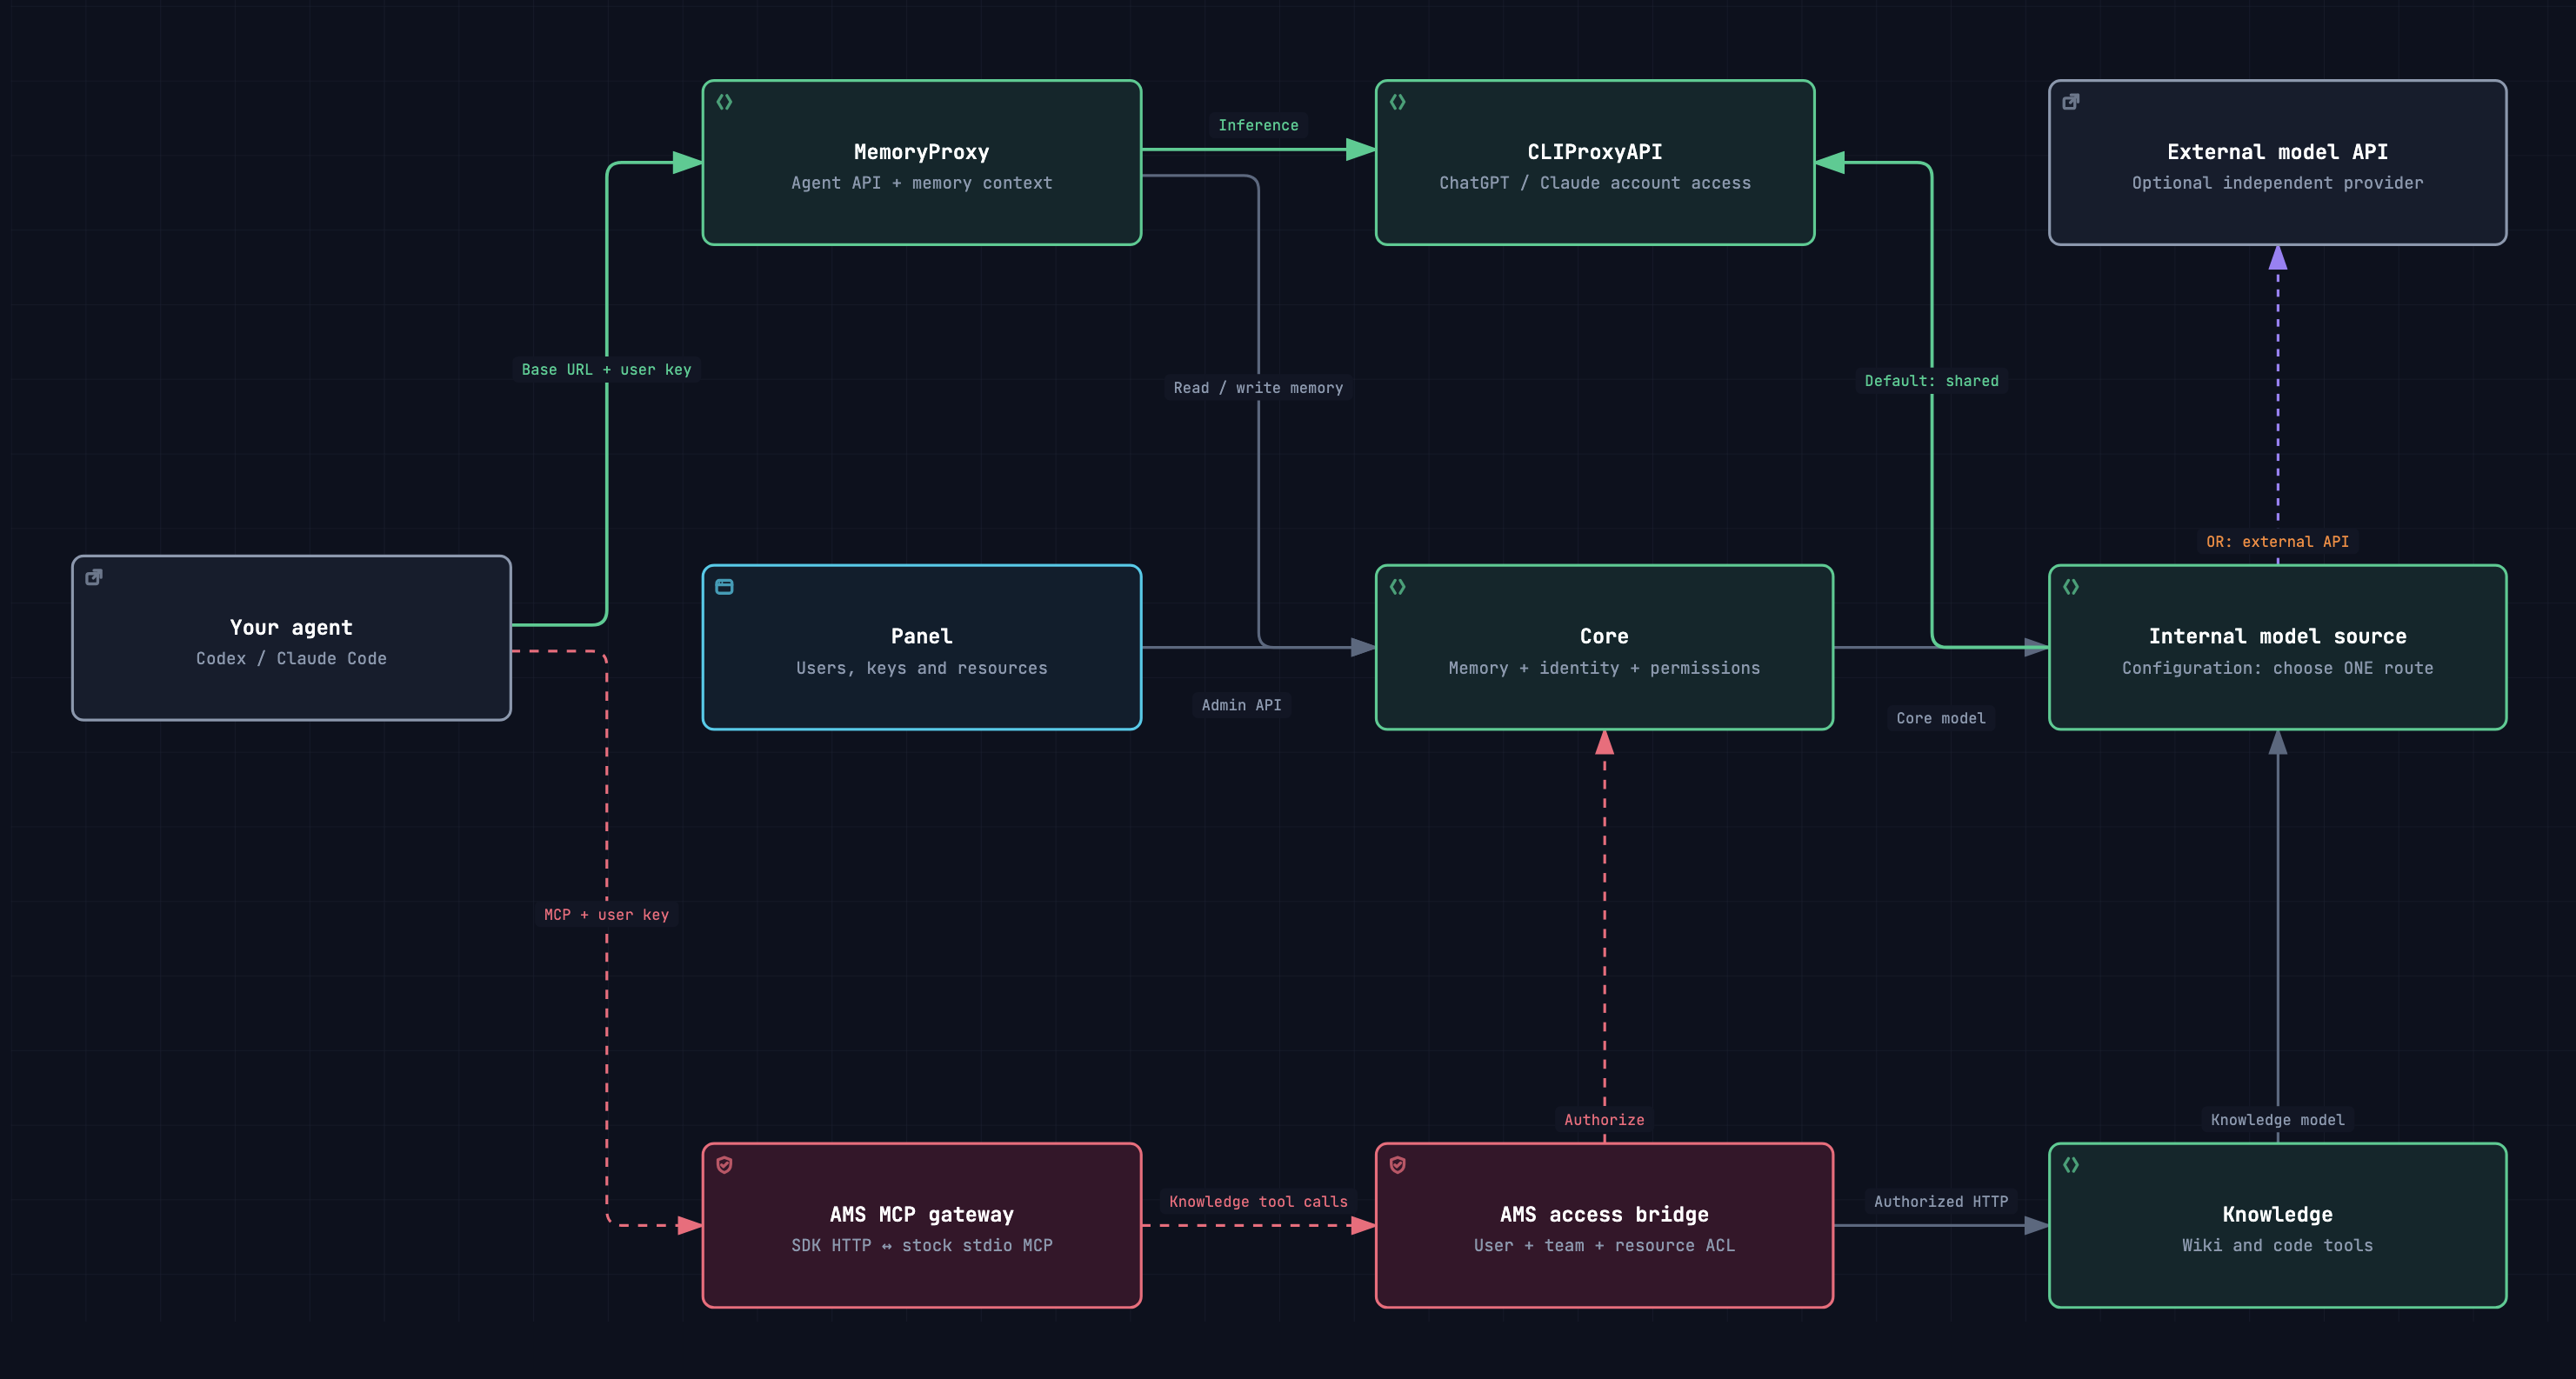Click 'SDK HTTP ↔ stock stdio MCP' subtitle
Image resolution: width=2576 pixels, height=1379 pixels.
(x=921, y=1245)
